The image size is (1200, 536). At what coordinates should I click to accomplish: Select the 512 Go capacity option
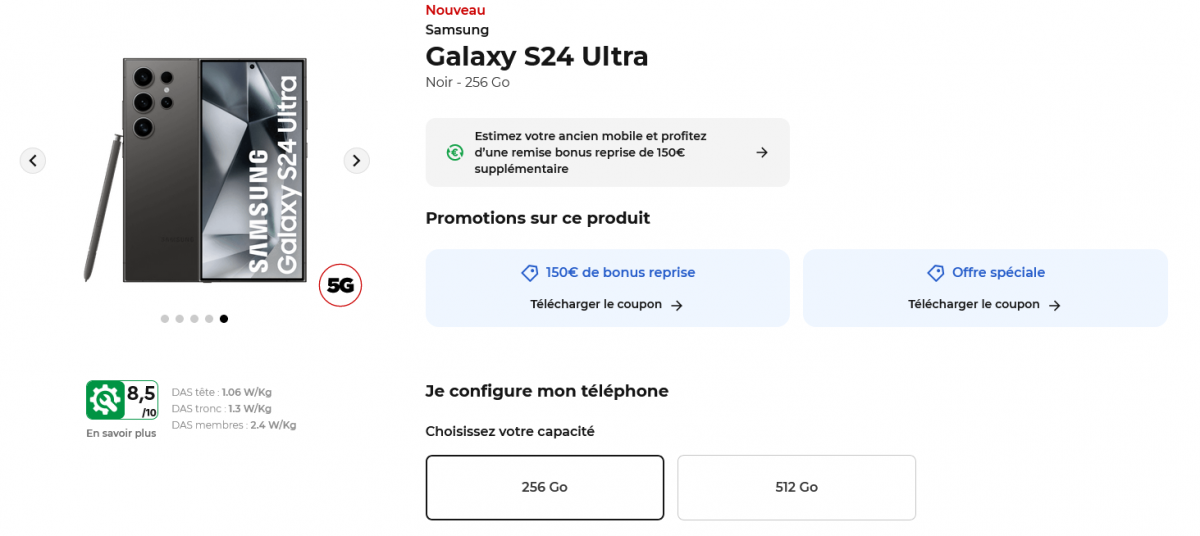[796, 488]
